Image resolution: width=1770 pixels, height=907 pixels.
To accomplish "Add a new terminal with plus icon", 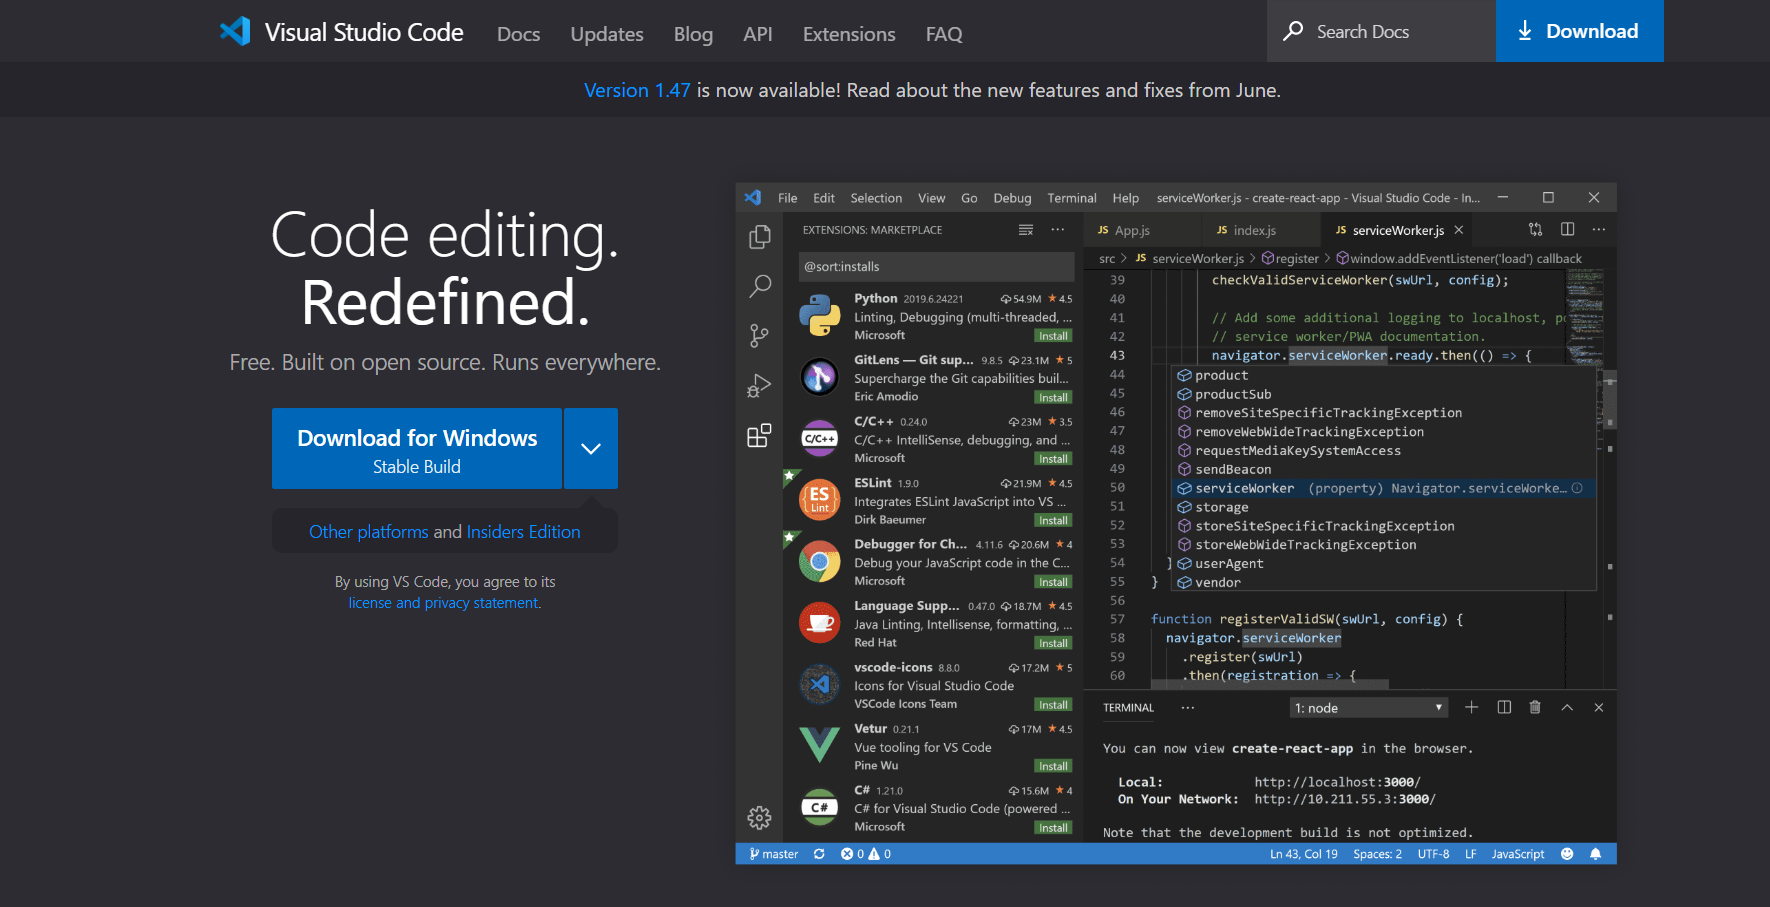I will (1472, 707).
